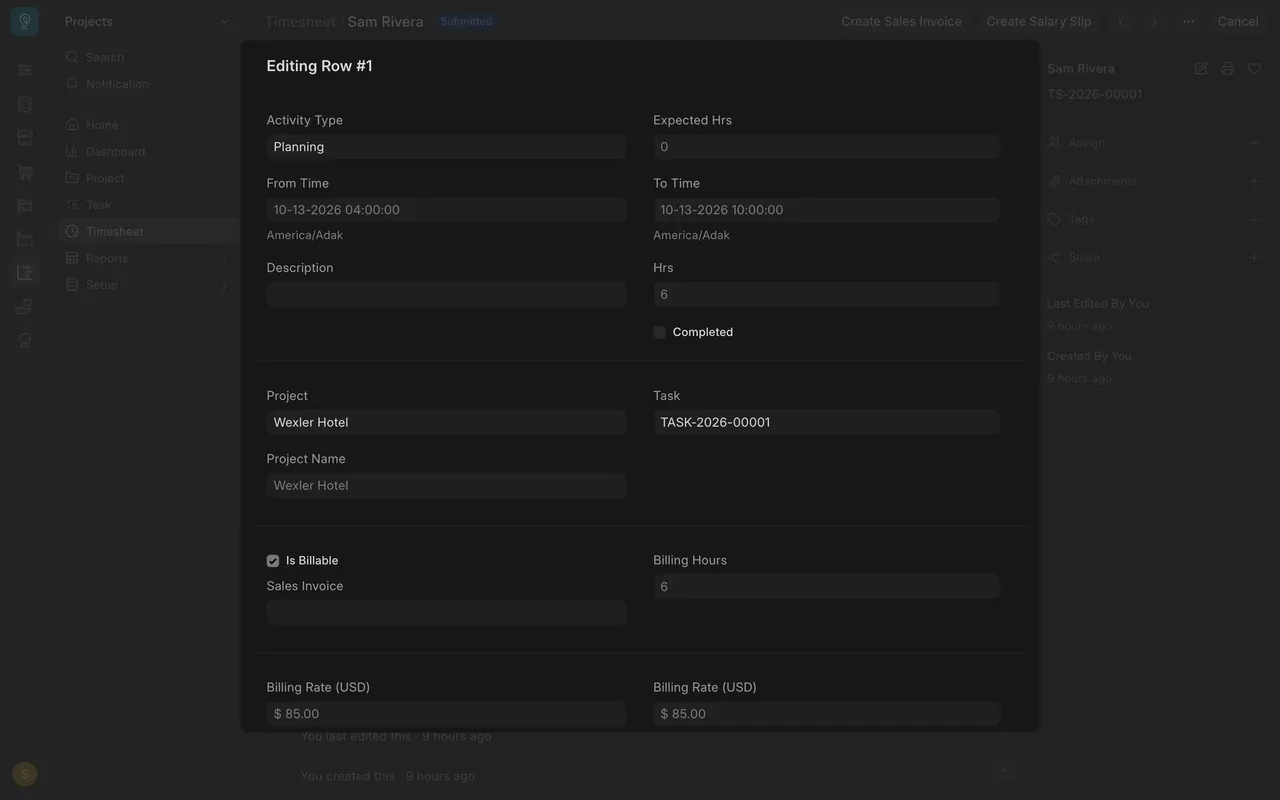Click the plus icon next to Share
This screenshot has width=1280, height=800.
[1254, 257]
